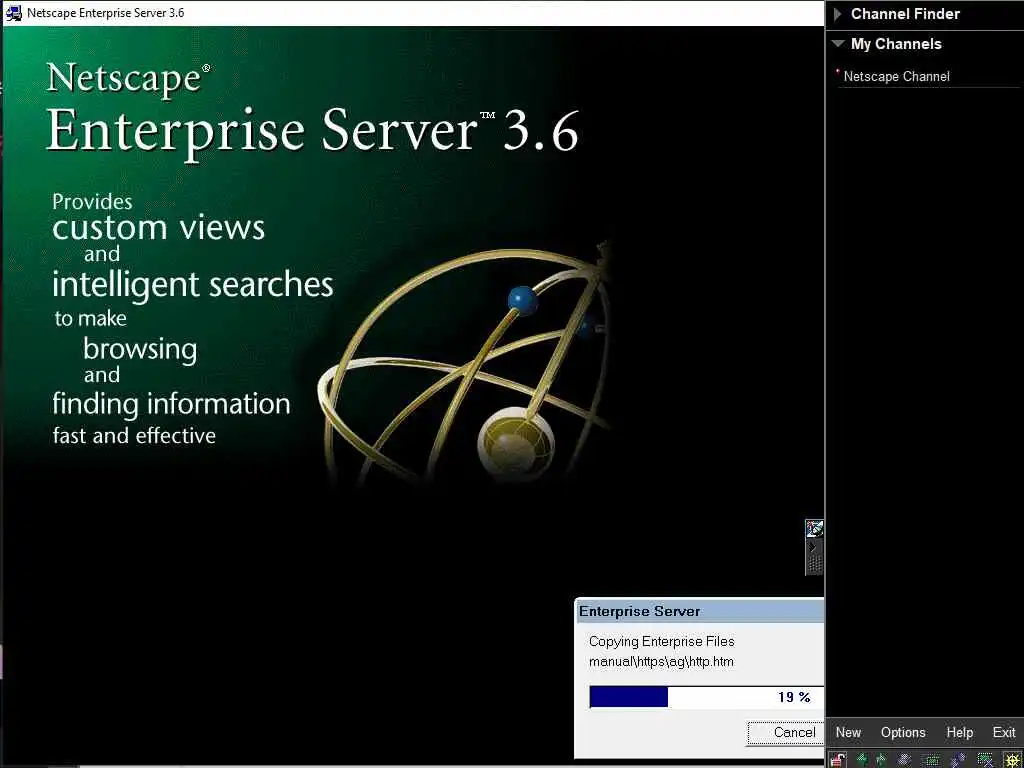Click the 'manual\https\ag\http.htm' file path text
1024x768 pixels.
pos(661,662)
